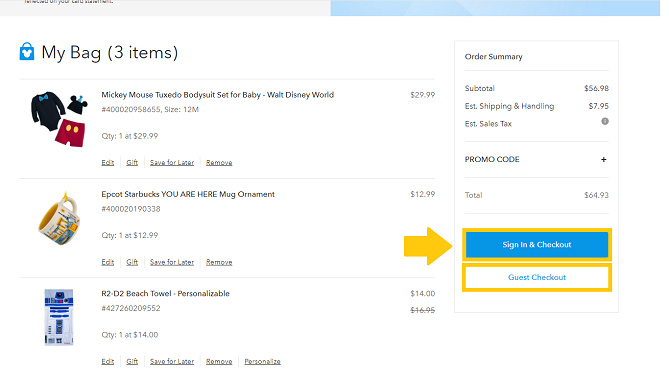Remove the R2-D2 Beach Towel

point(219,361)
